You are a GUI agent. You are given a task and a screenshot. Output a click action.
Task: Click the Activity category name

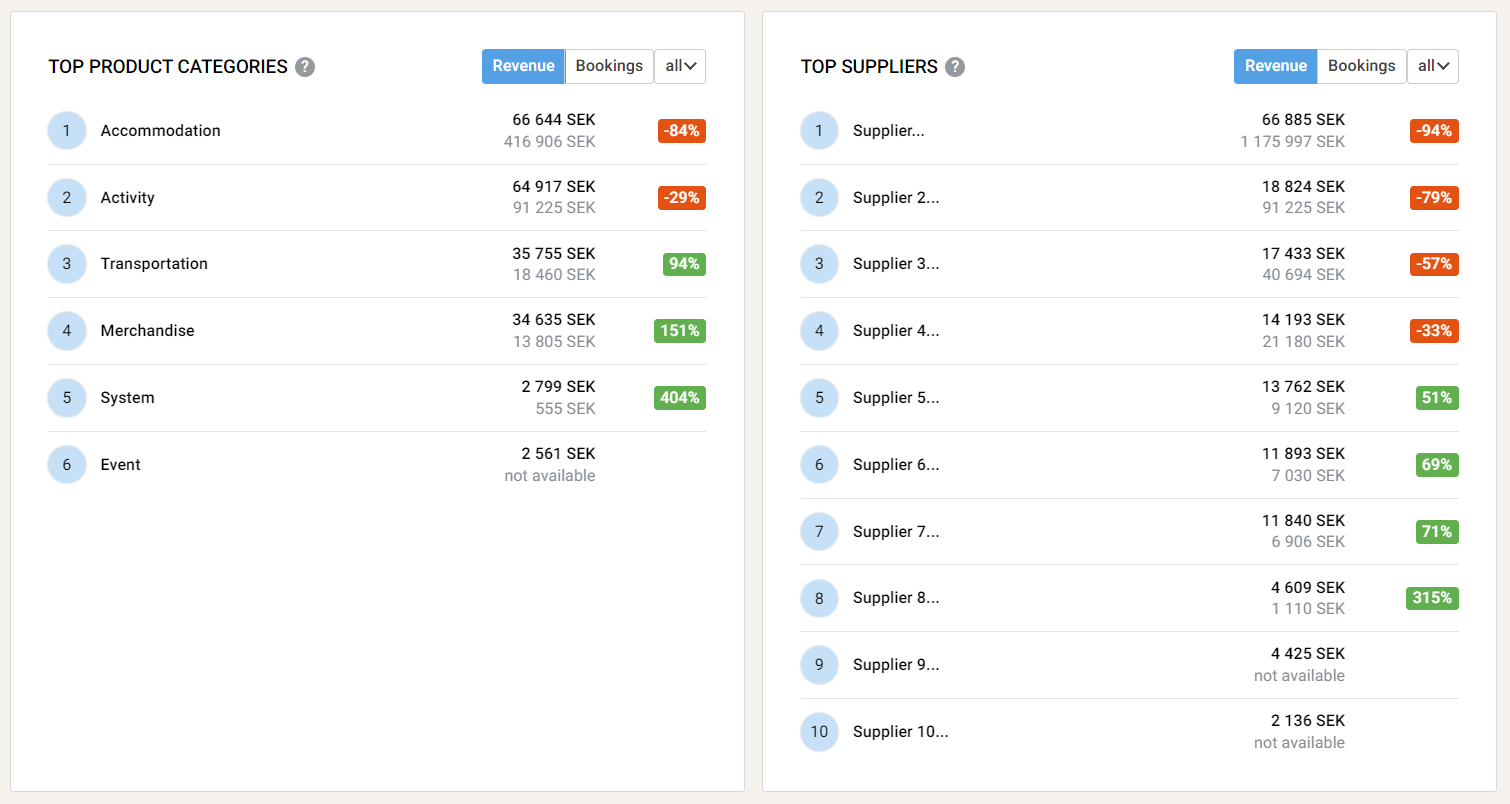[127, 198]
